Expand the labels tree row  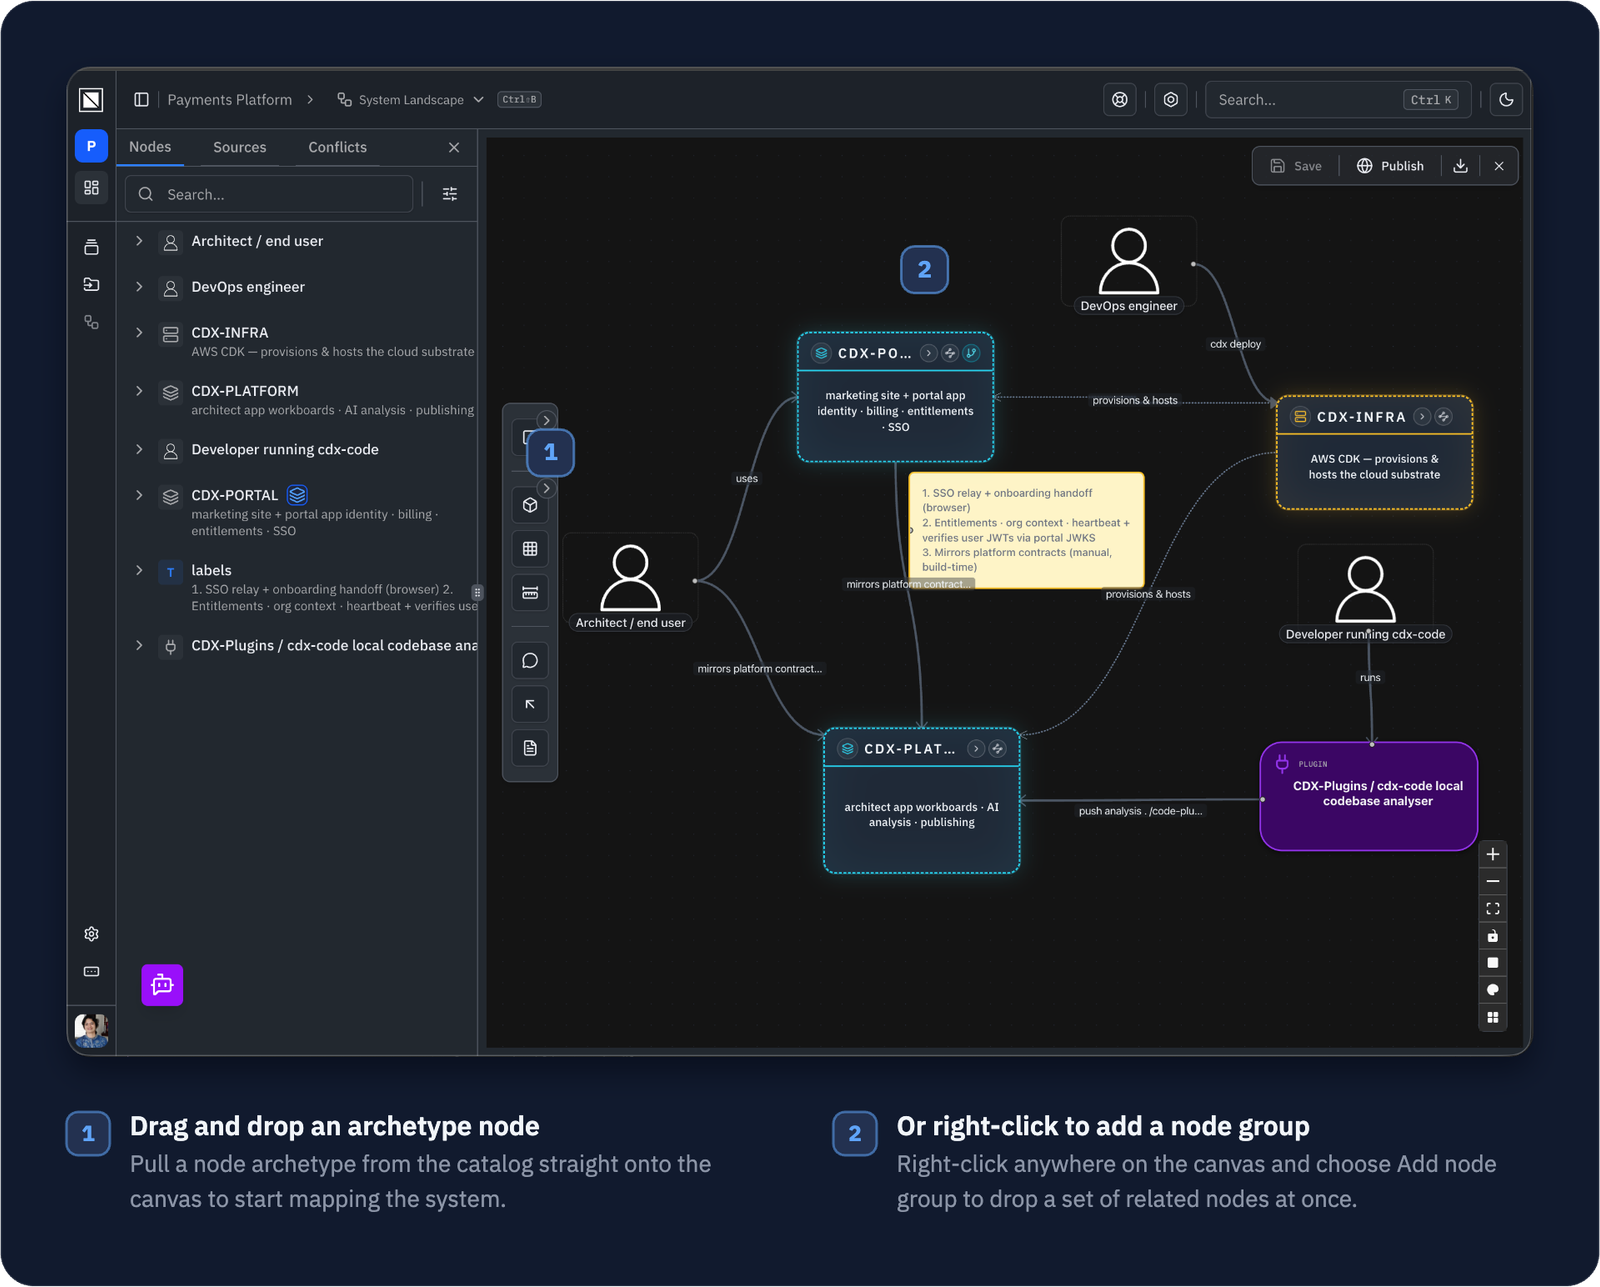[139, 570]
